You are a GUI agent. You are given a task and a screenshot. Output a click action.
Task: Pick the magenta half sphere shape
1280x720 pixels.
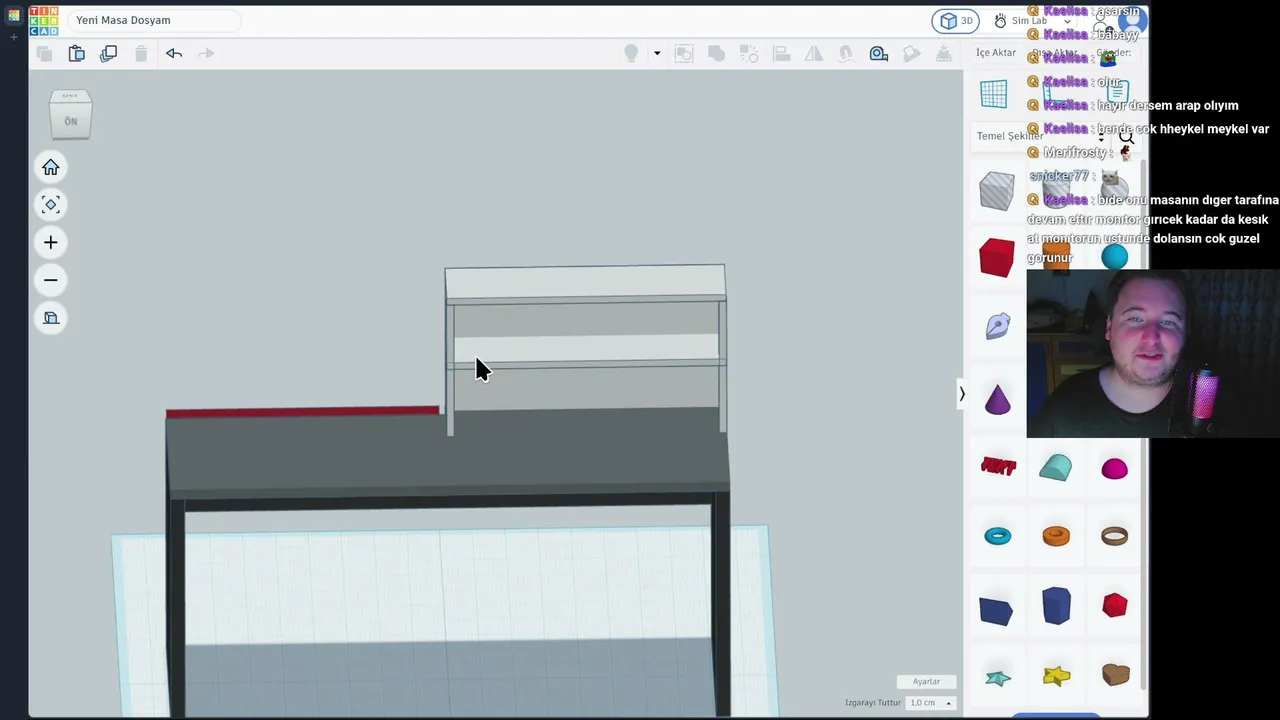pos(1114,468)
